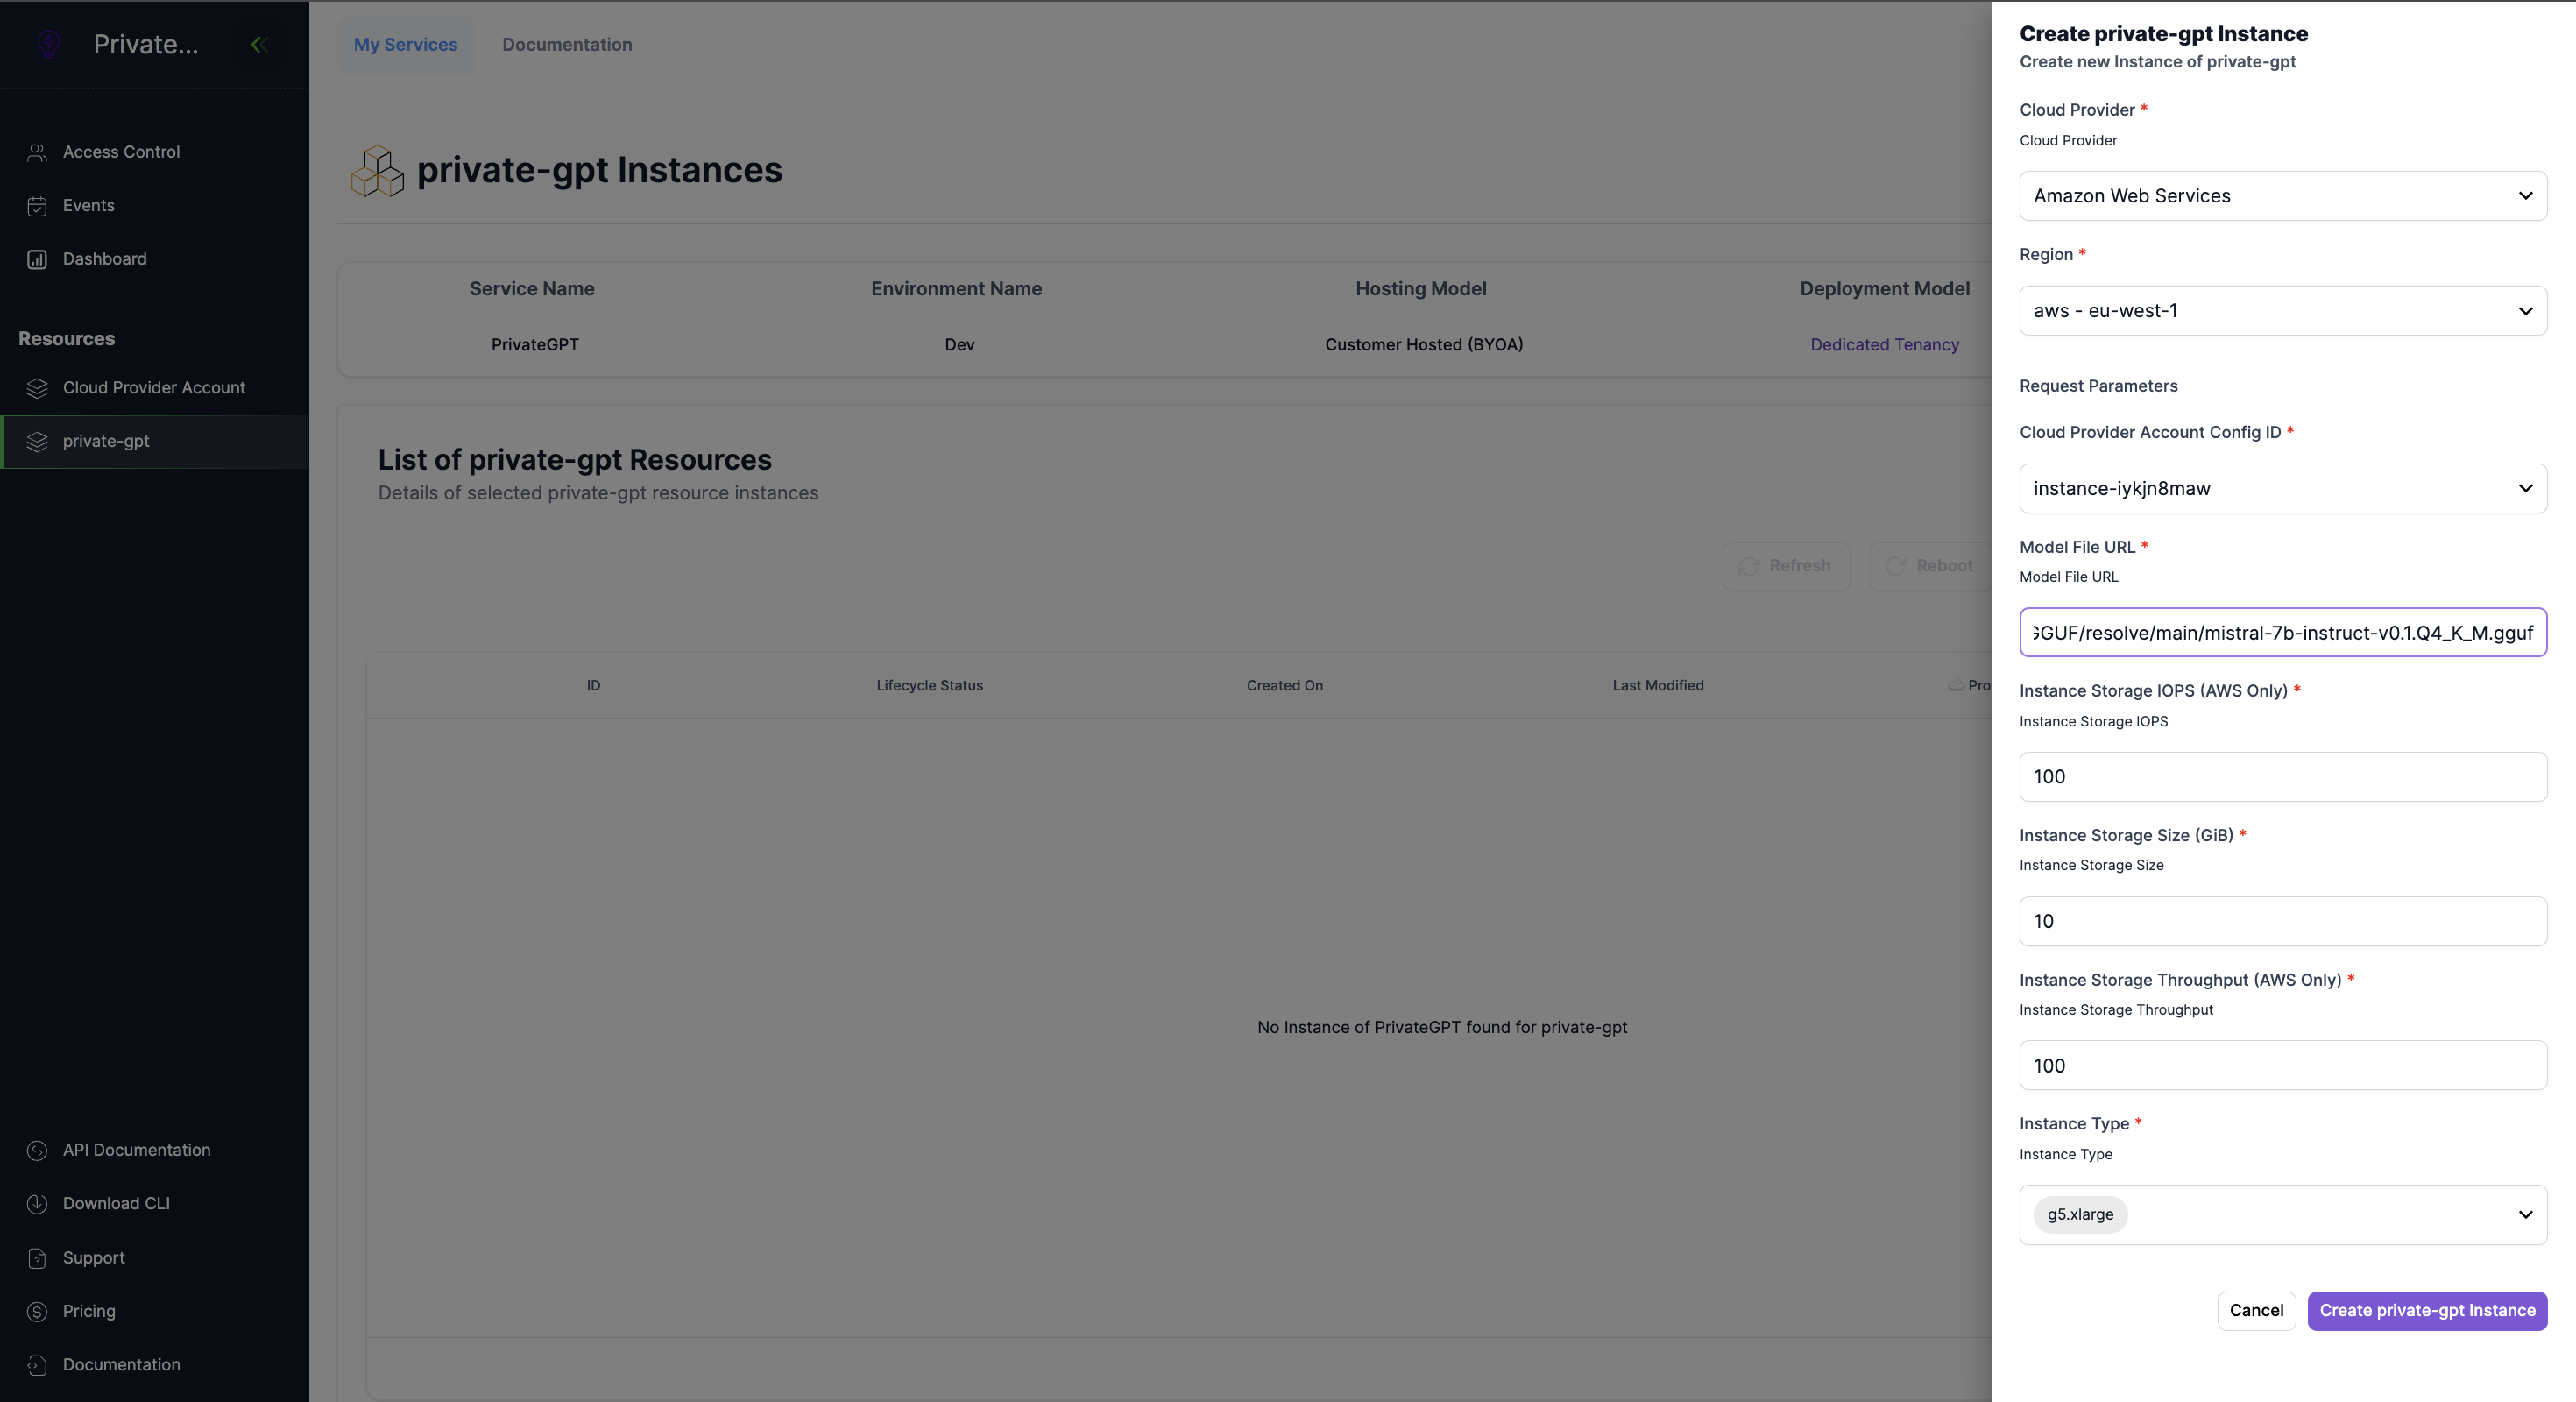The width and height of the screenshot is (2576, 1402).
Task: Open Pricing link in sidebar
Action: click(x=89, y=1311)
